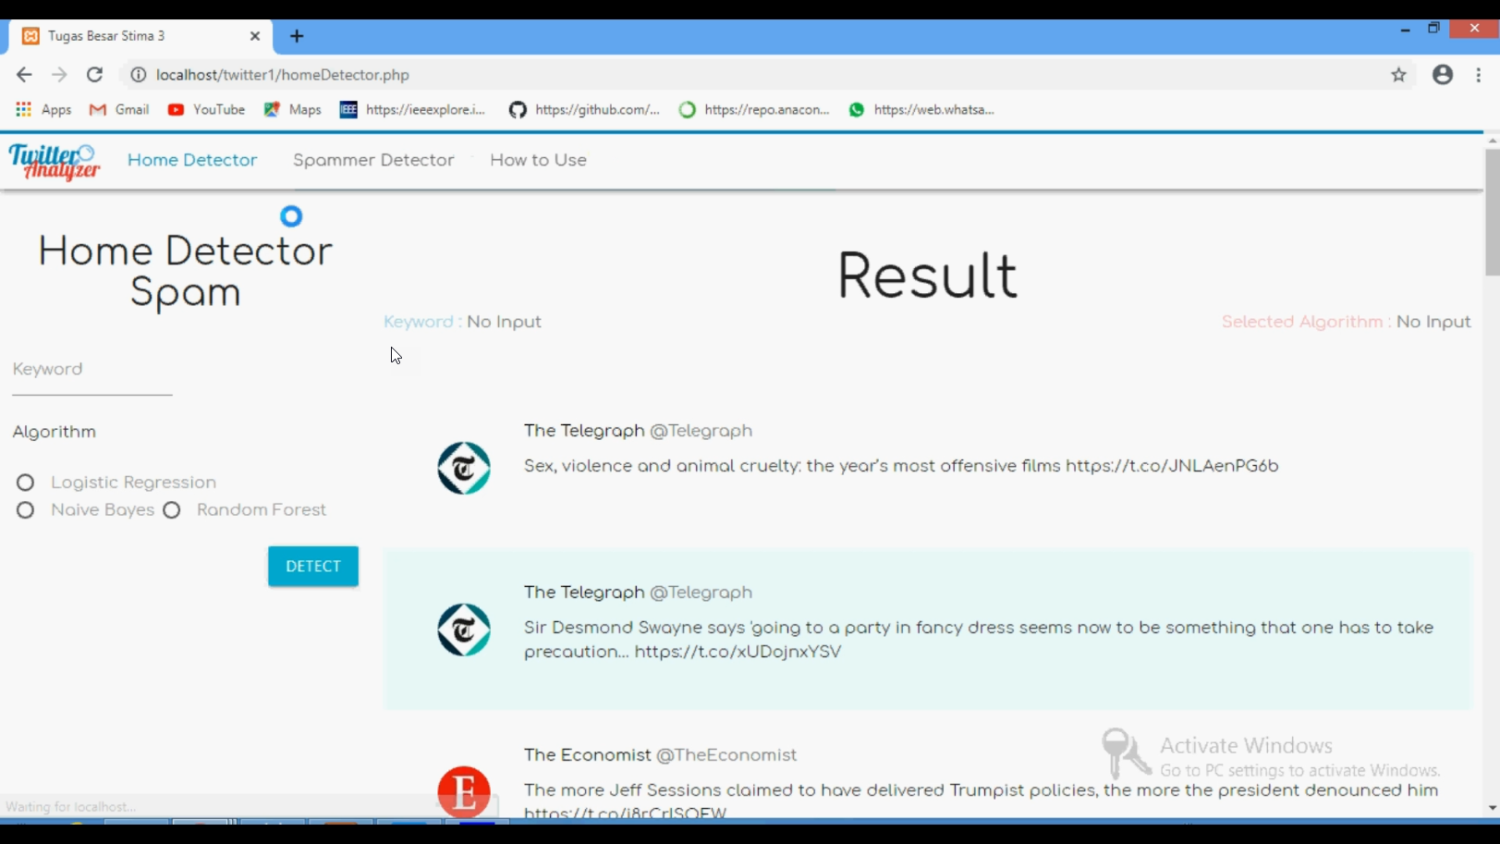Open the WhatsApp Web bookmark
Viewport: 1500px width, 844px height.
tap(921, 110)
